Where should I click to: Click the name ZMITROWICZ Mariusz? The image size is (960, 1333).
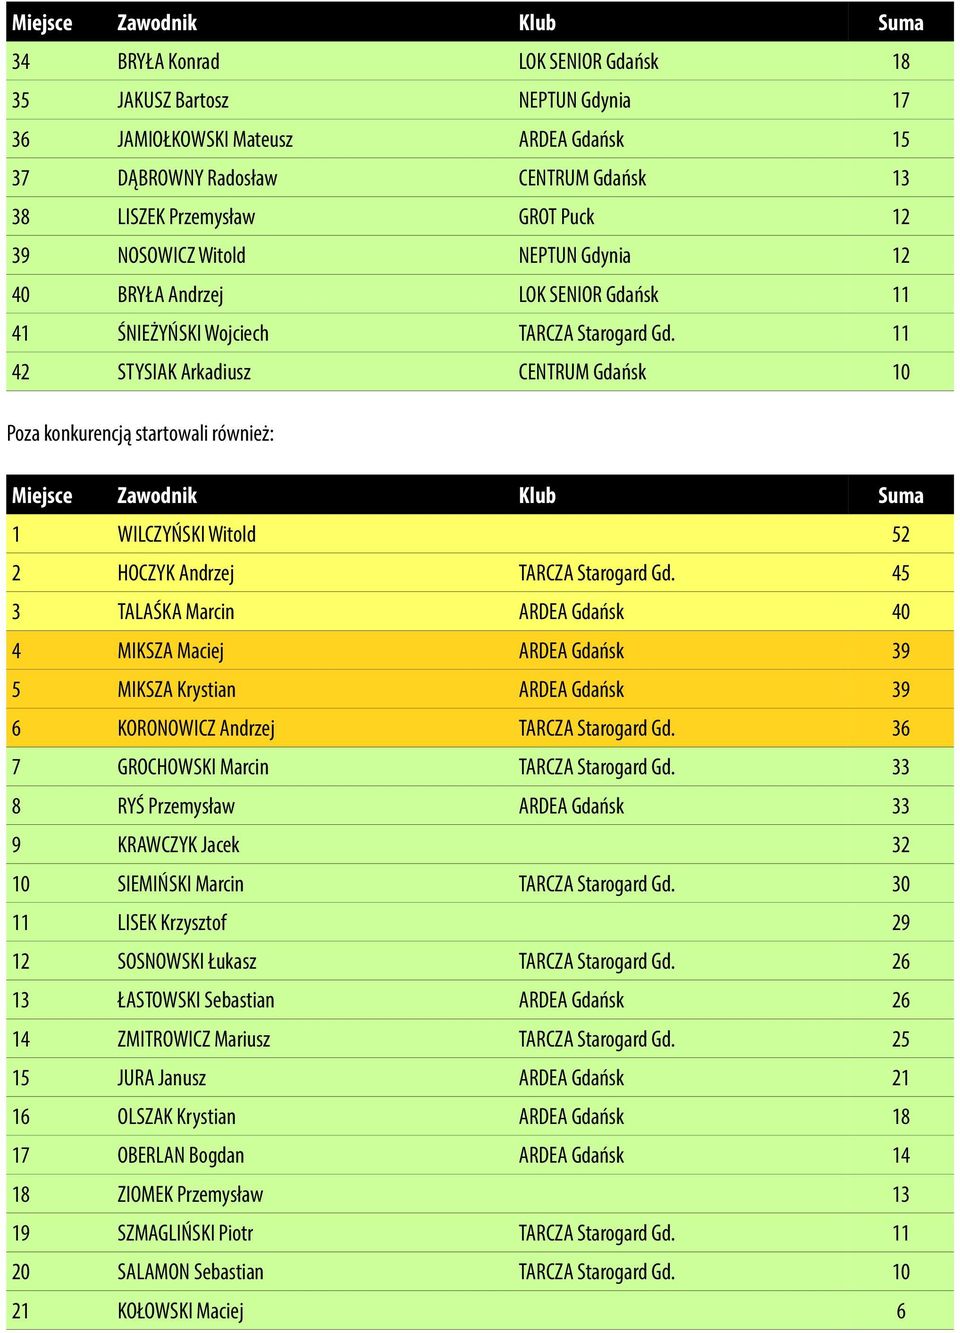click(193, 1039)
